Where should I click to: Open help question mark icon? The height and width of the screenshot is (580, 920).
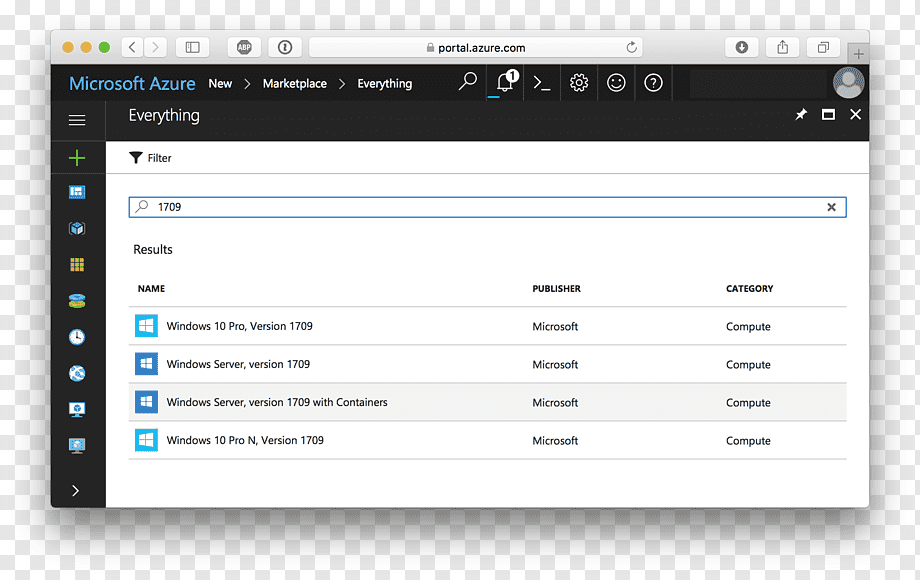point(653,83)
